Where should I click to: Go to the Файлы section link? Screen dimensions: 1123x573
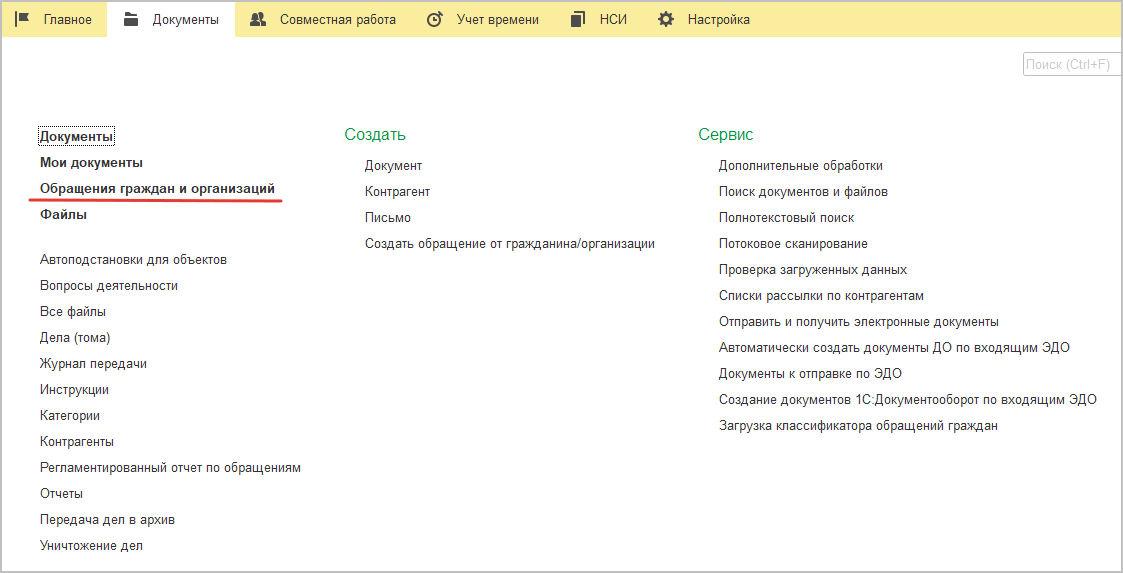click(x=63, y=214)
